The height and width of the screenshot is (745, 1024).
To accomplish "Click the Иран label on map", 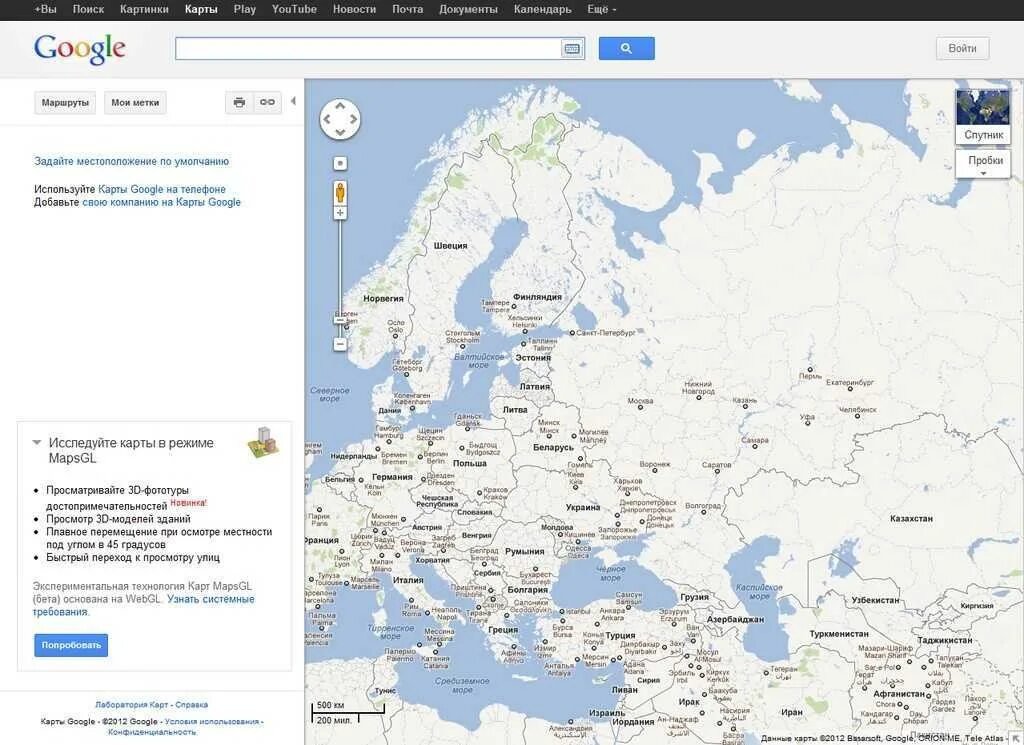I will click(792, 712).
